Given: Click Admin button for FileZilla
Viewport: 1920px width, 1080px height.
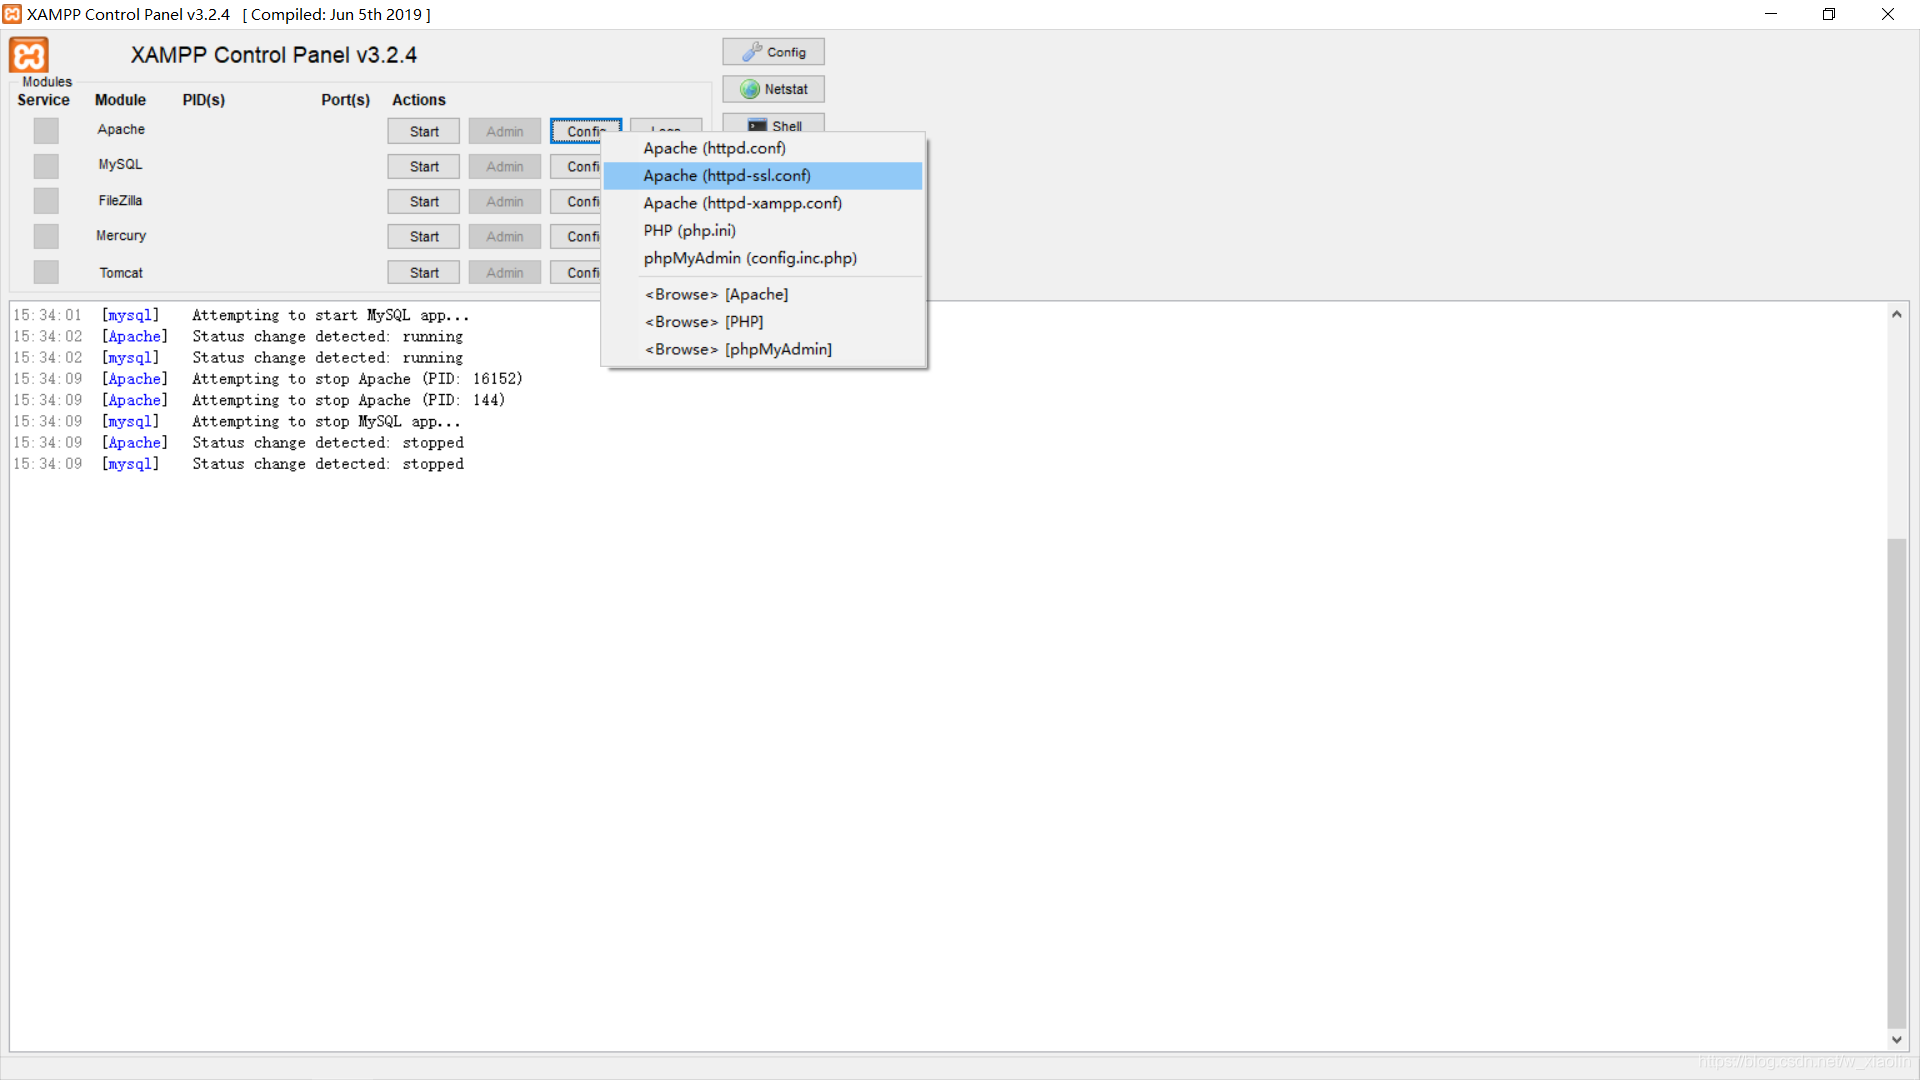Looking at the screenshot, I should click(504, 202).
